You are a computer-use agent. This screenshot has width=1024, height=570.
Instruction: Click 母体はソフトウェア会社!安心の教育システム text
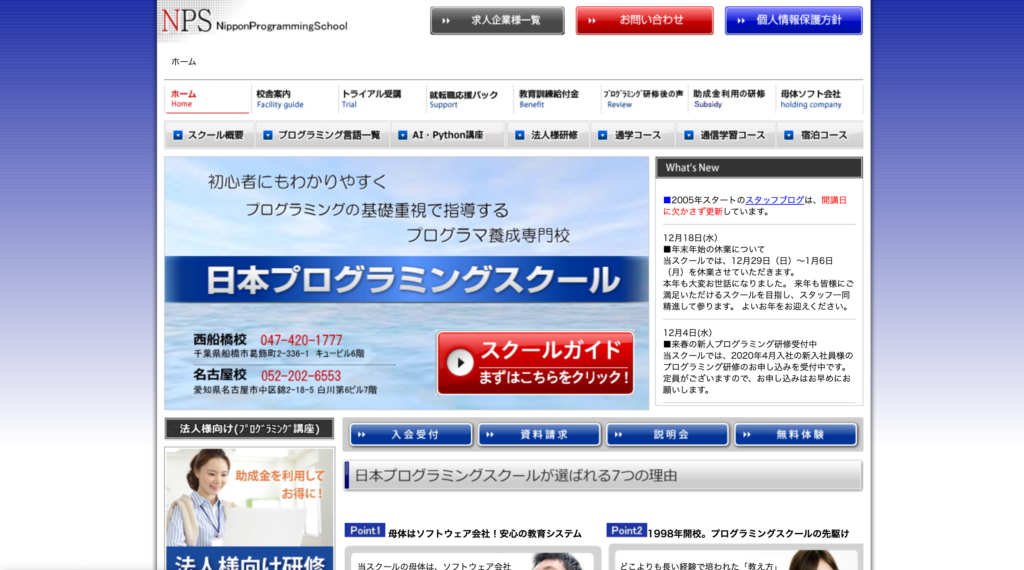pyautogui.click(x=485, y=533)
